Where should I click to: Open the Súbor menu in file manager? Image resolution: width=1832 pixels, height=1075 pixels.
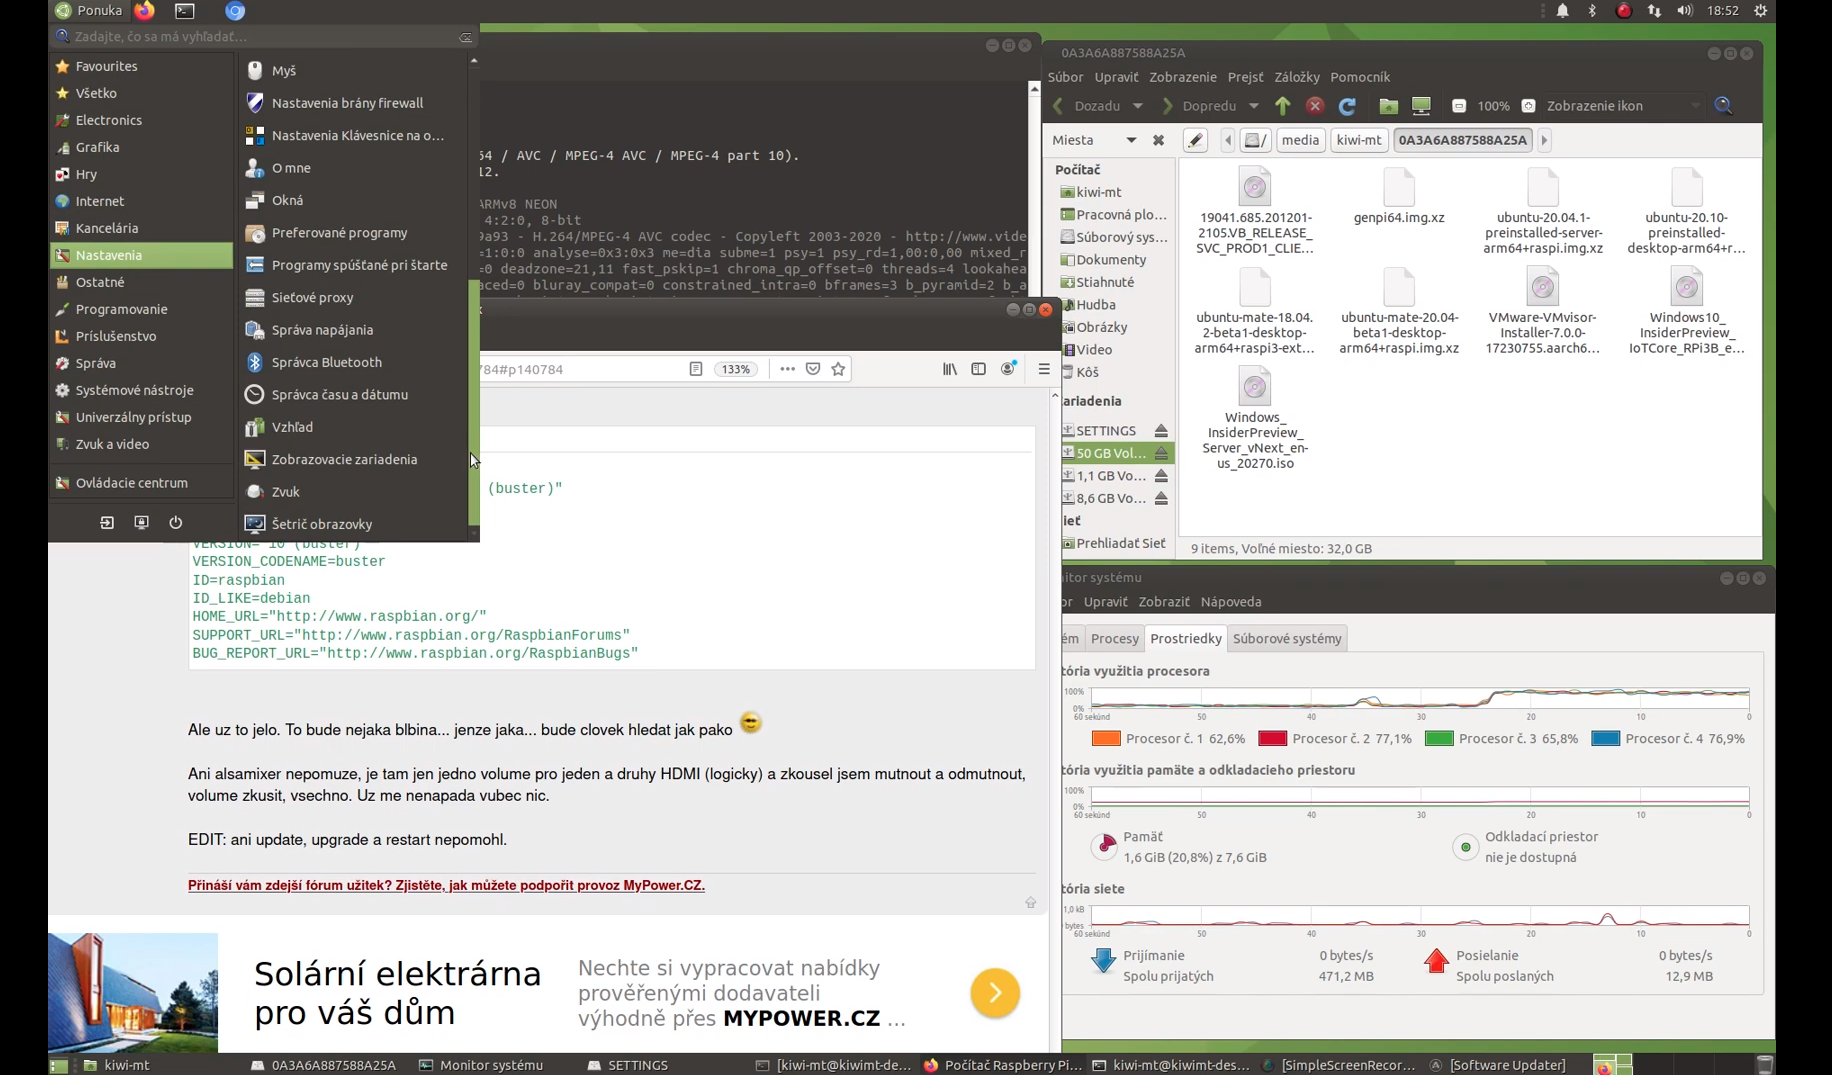pyautogui.click(x=1065, y=77)
